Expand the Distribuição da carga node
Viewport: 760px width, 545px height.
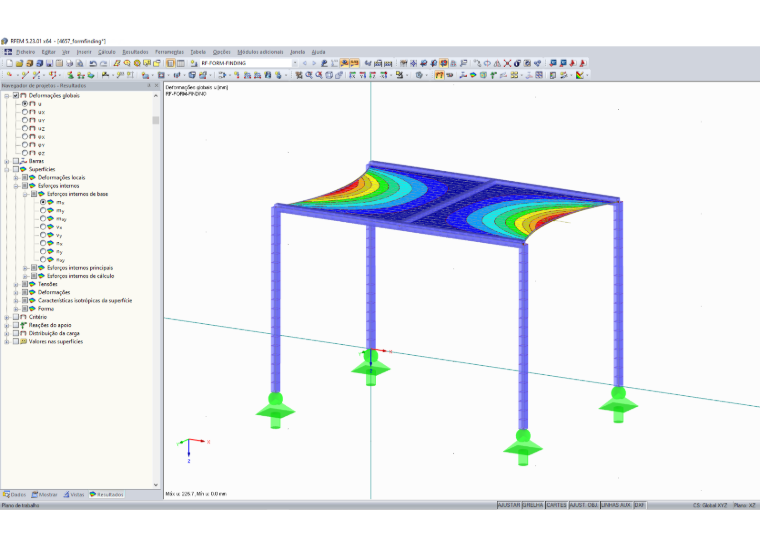[x=7, y=334]
